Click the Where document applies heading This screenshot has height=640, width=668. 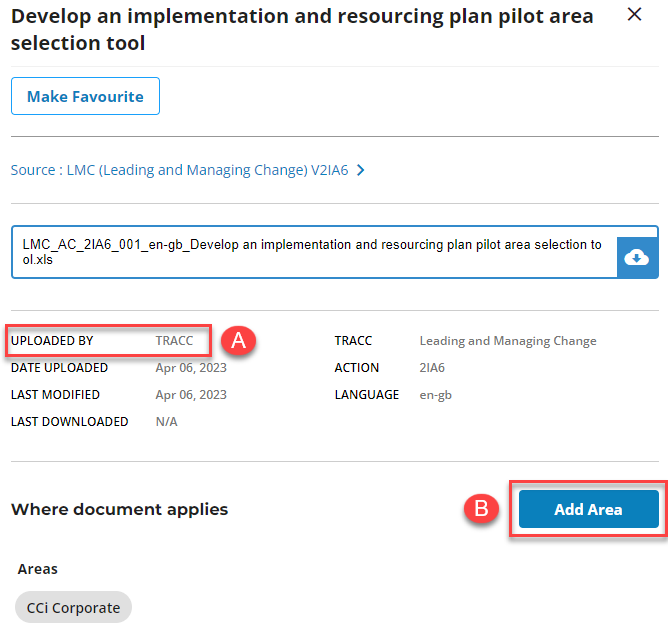point(119,509)
